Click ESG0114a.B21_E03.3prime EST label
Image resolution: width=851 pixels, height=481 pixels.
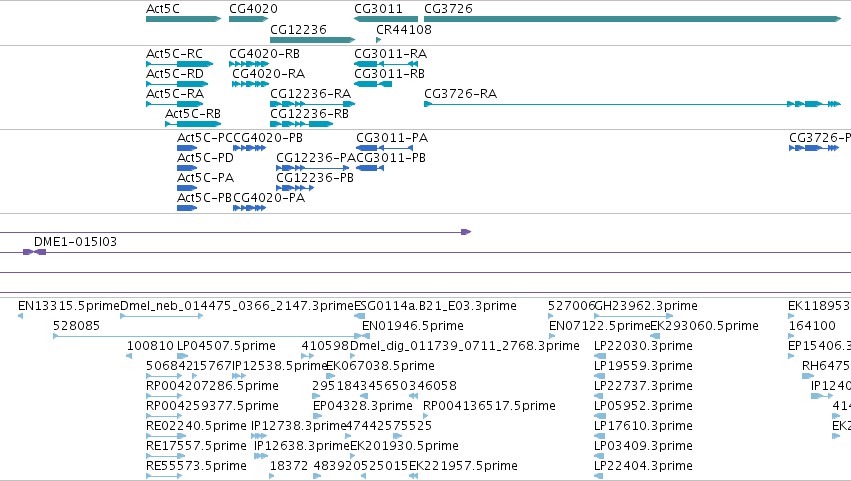click(x=435, y=306)
